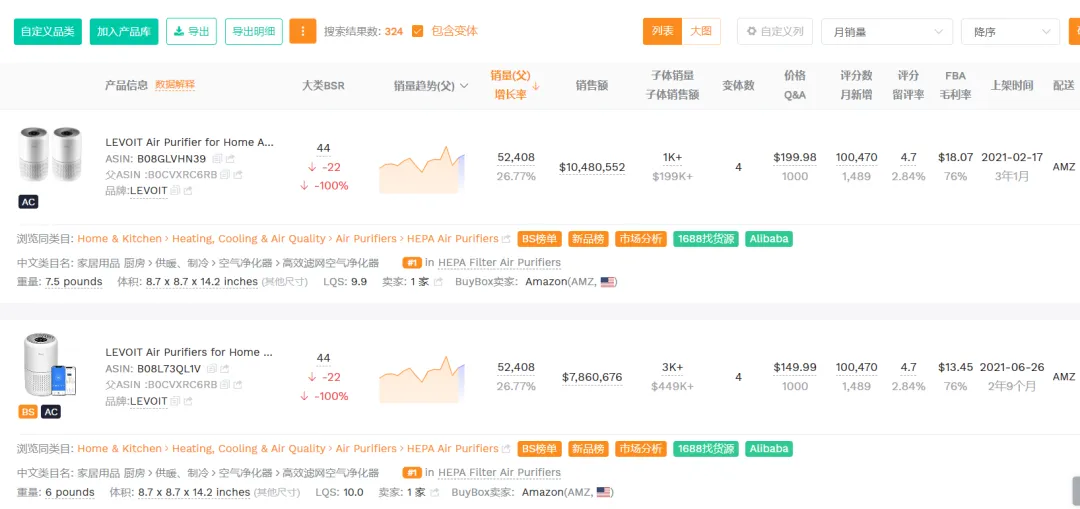The width and height of the screenshot is (1080, 509).
Task: Click 新品榜 in the B08GLVHN39 row
Action: [588, 239]
